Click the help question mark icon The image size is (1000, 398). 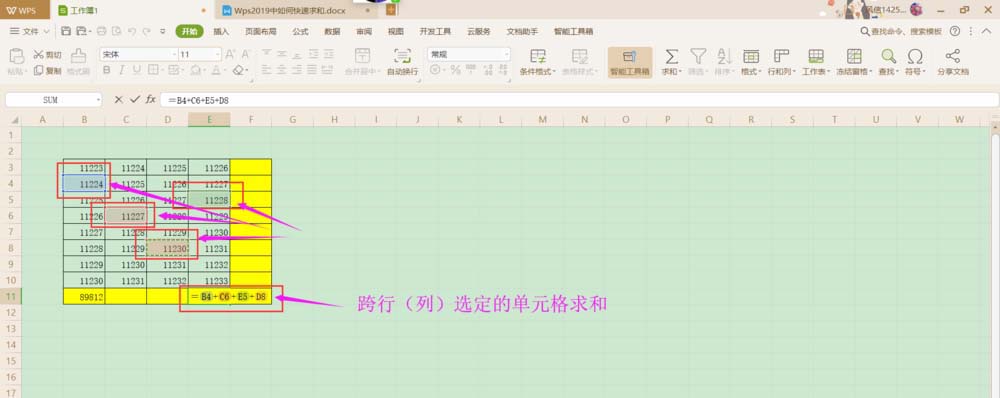tap(955, 31)
